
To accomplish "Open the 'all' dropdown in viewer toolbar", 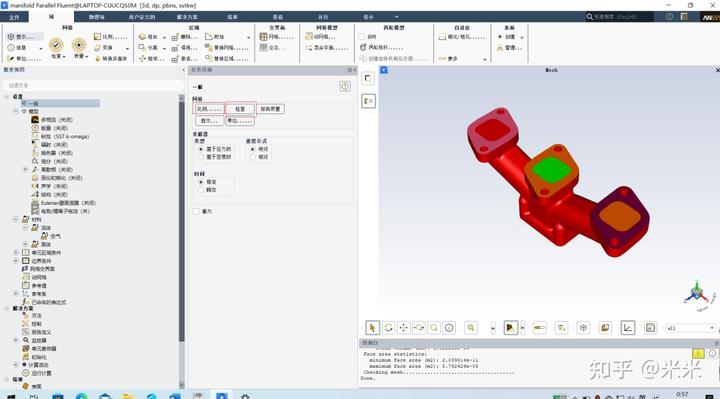I will tap(691, 328).
